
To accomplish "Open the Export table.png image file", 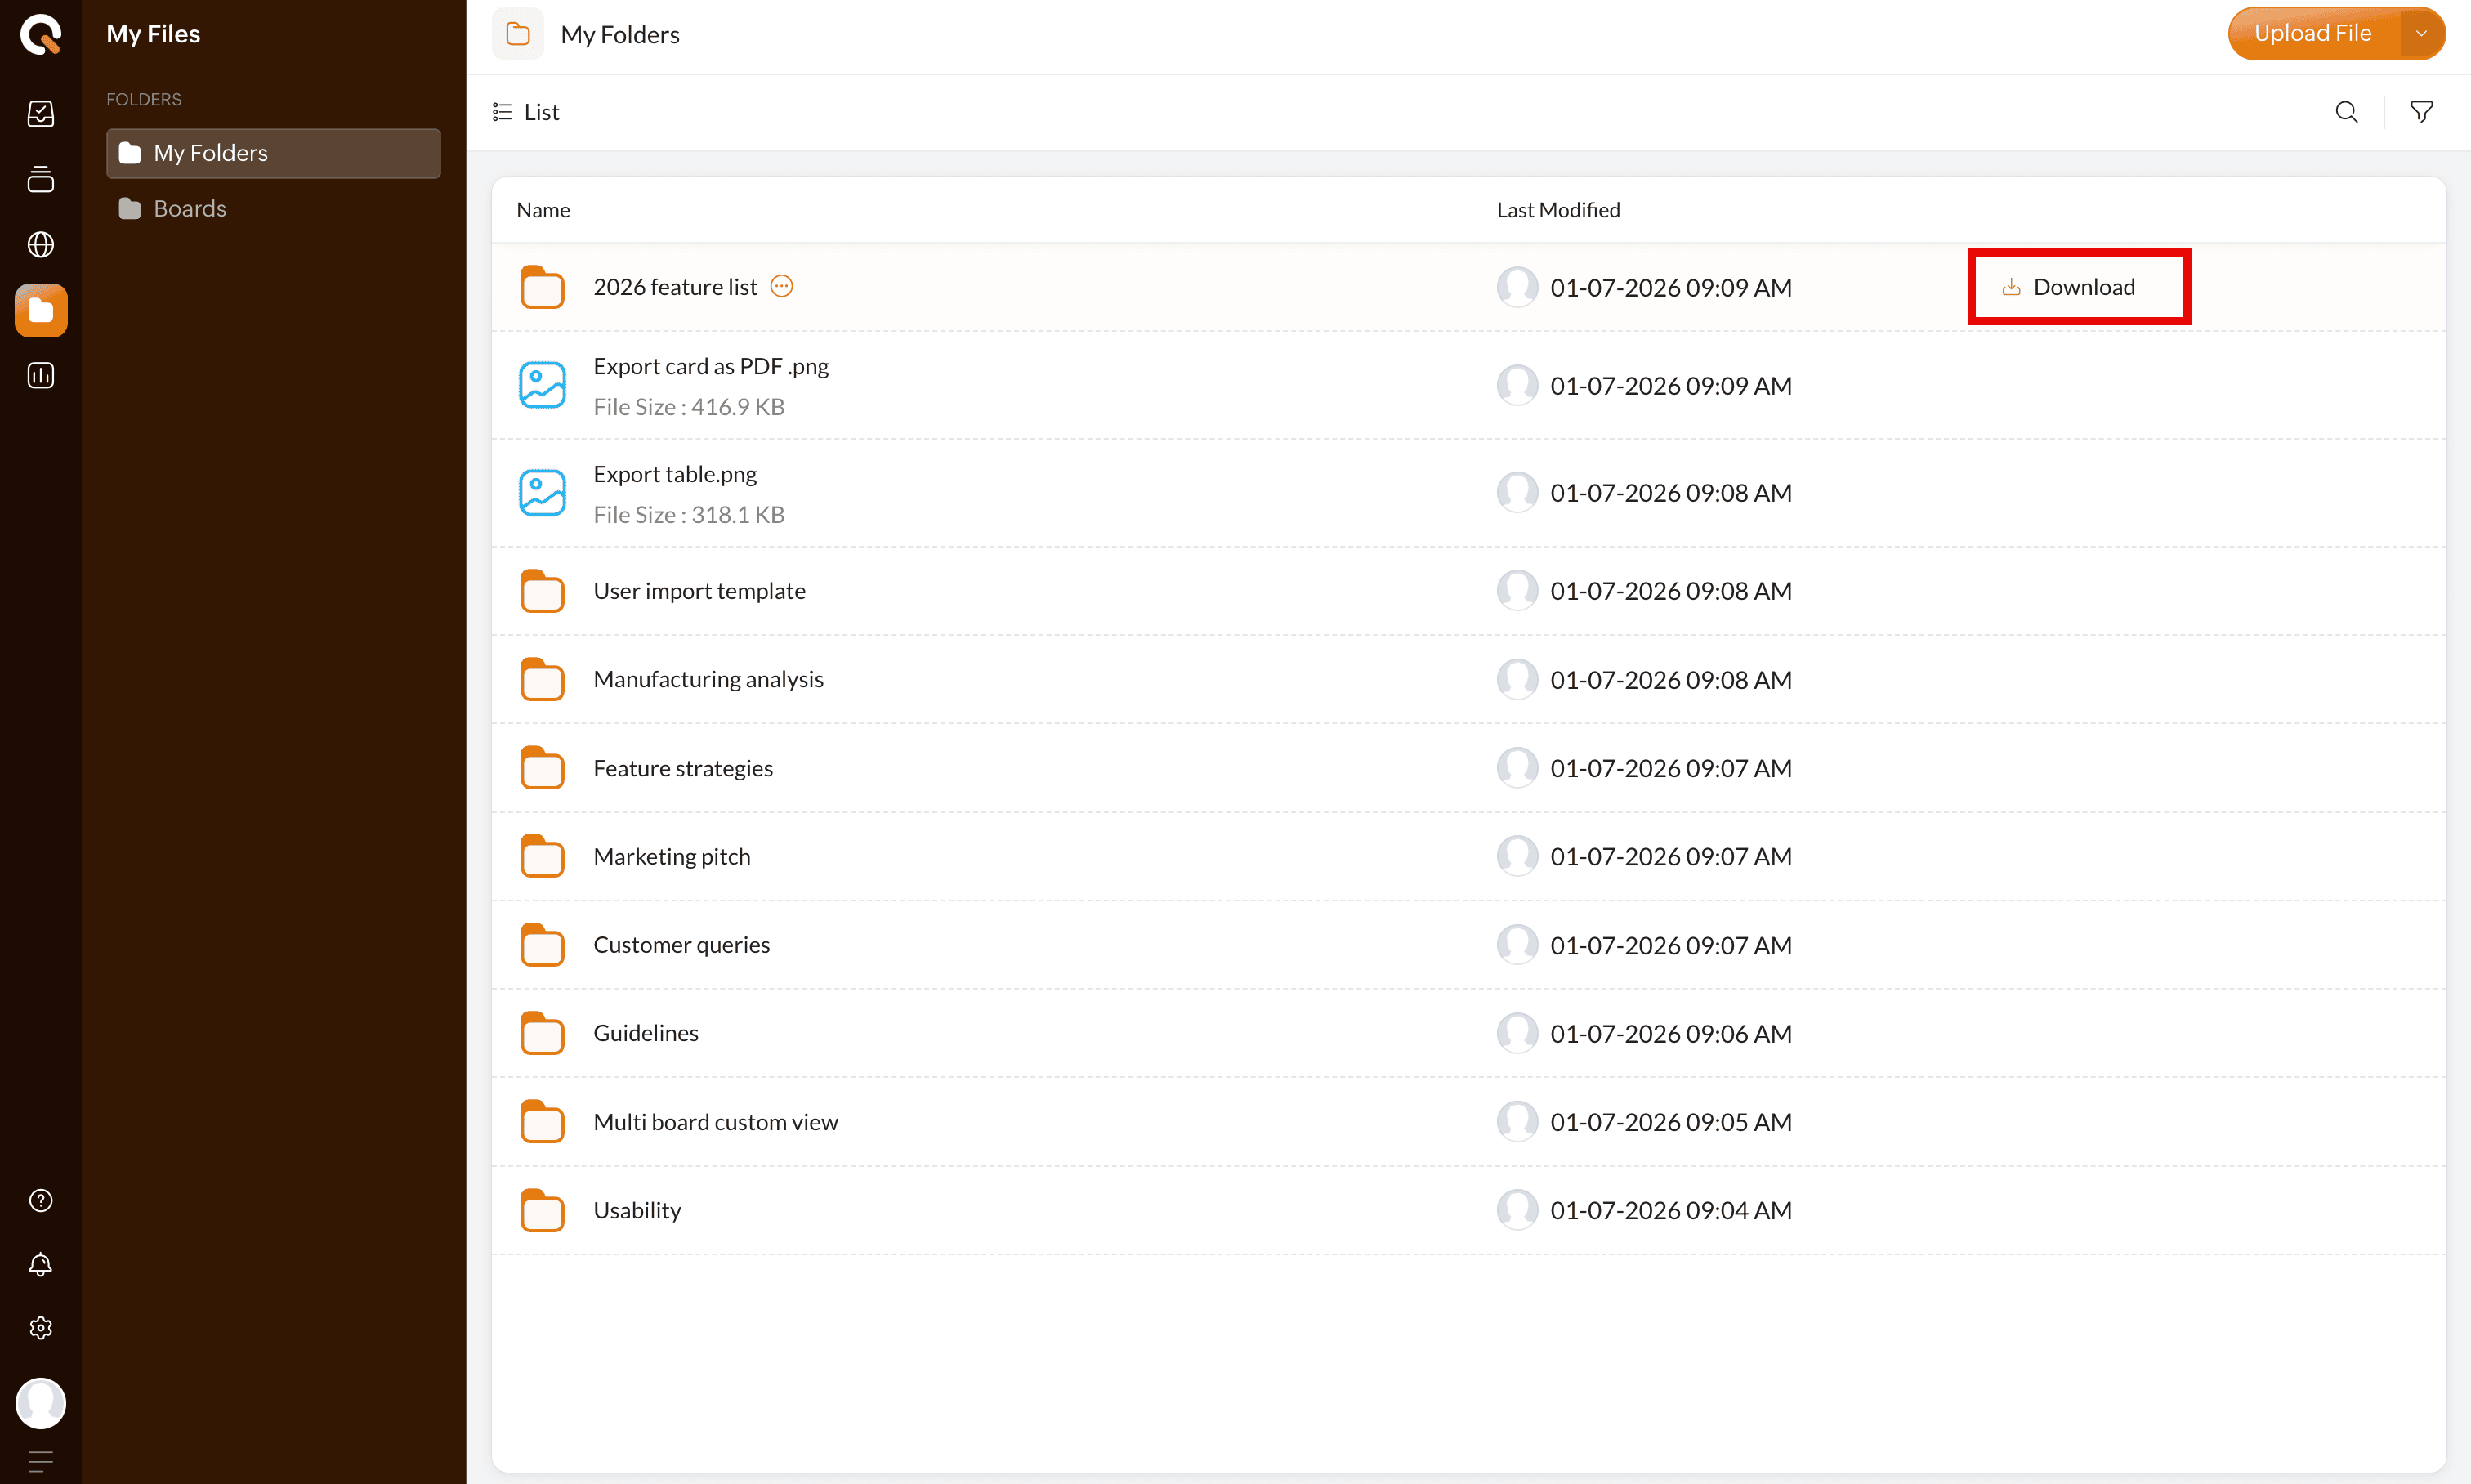I will 675,474.
